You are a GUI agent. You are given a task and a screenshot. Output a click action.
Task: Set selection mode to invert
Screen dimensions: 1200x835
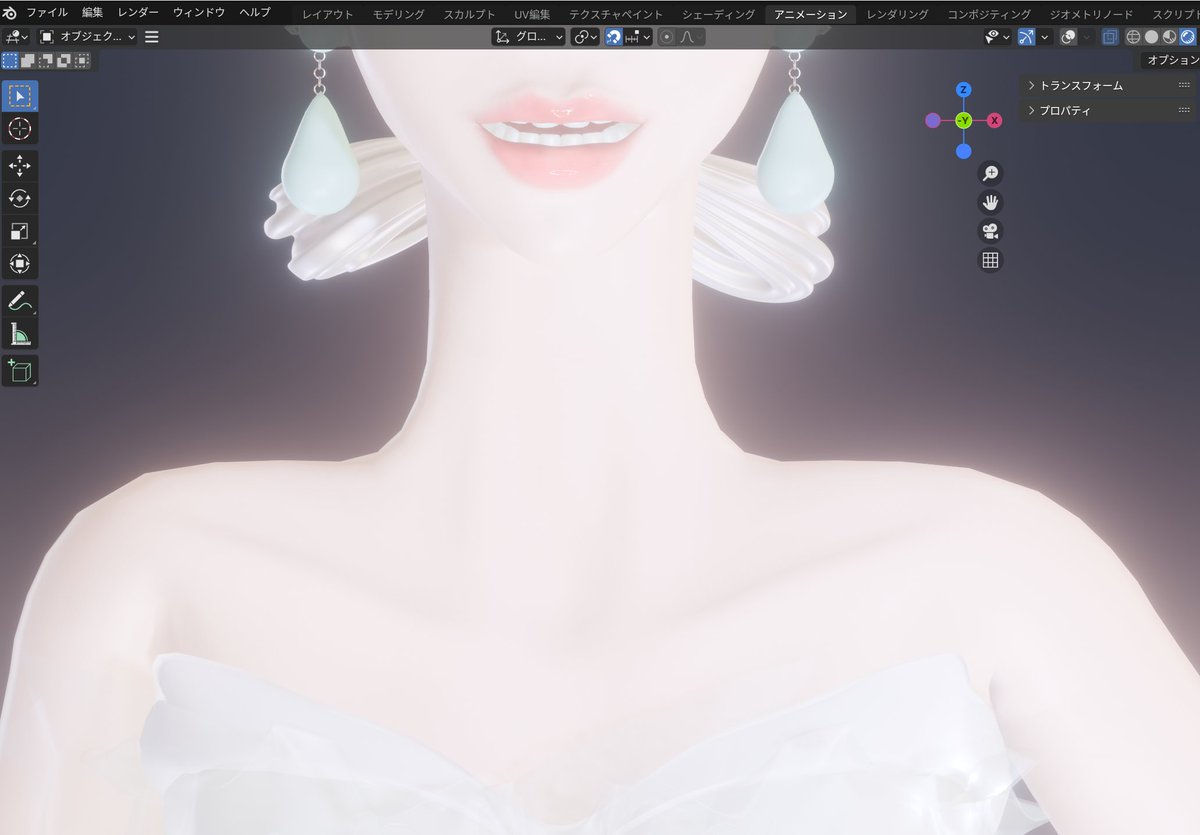pyautogui.click(x=64, y=61)
